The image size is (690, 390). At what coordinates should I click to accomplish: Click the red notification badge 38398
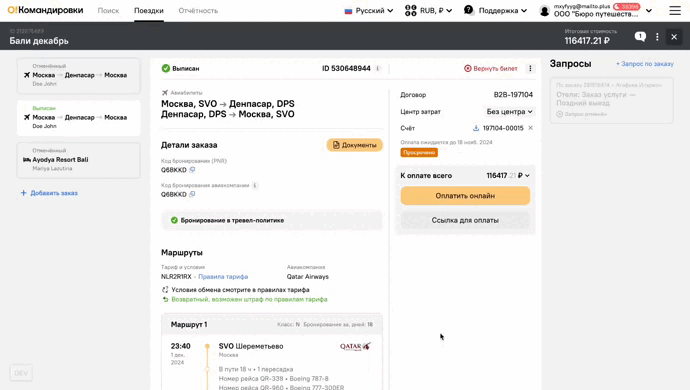coord(626,7)
